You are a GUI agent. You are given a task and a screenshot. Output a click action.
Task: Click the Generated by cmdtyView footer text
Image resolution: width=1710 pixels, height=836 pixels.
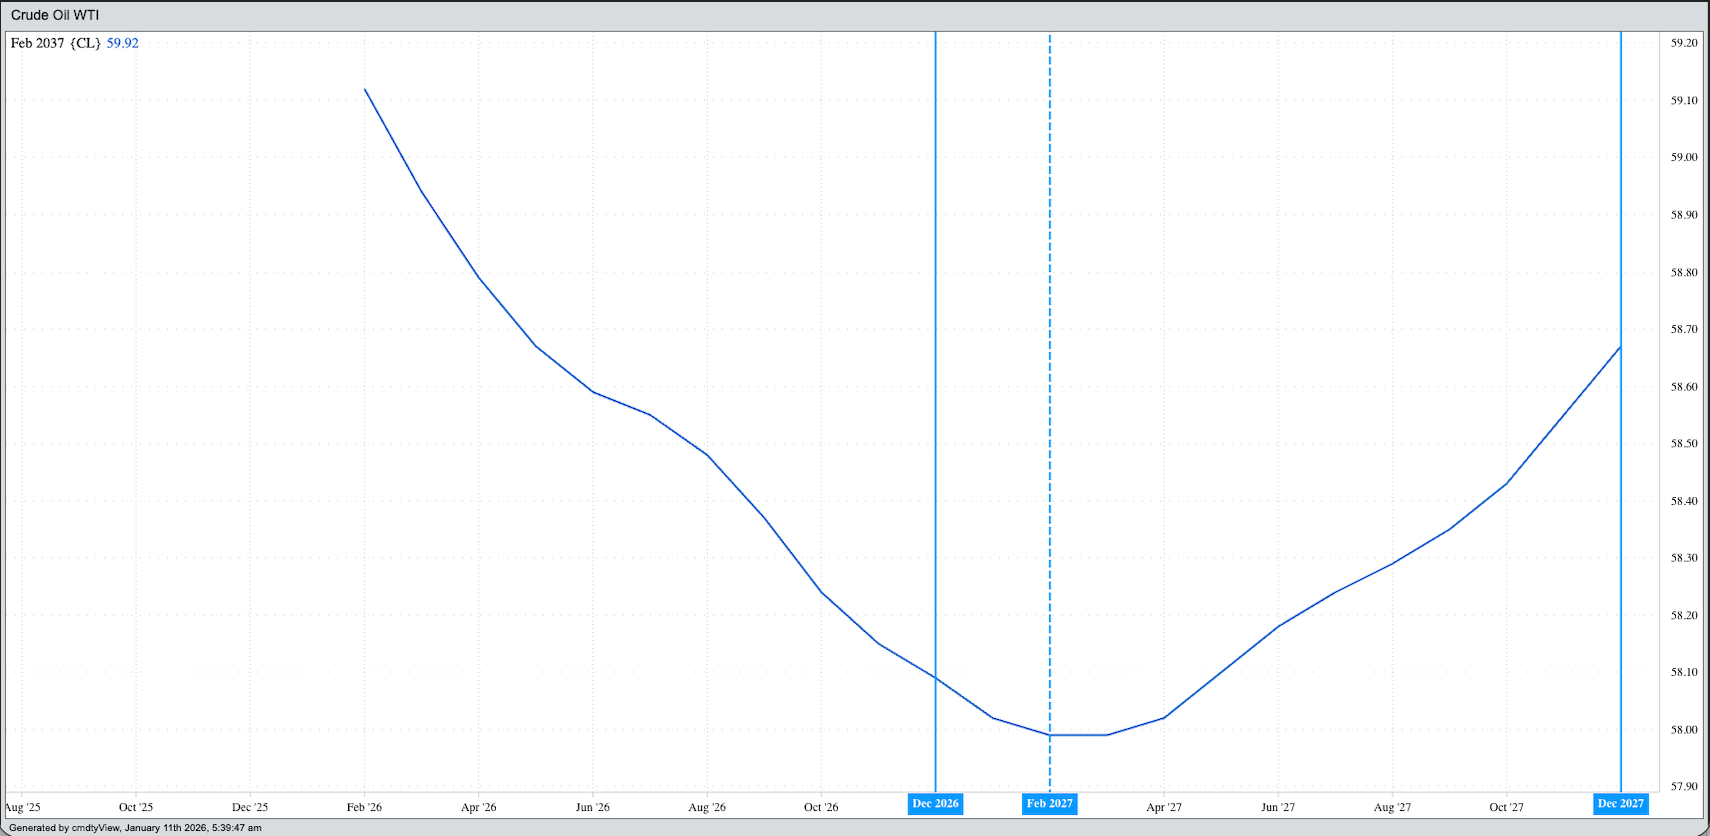135,828
